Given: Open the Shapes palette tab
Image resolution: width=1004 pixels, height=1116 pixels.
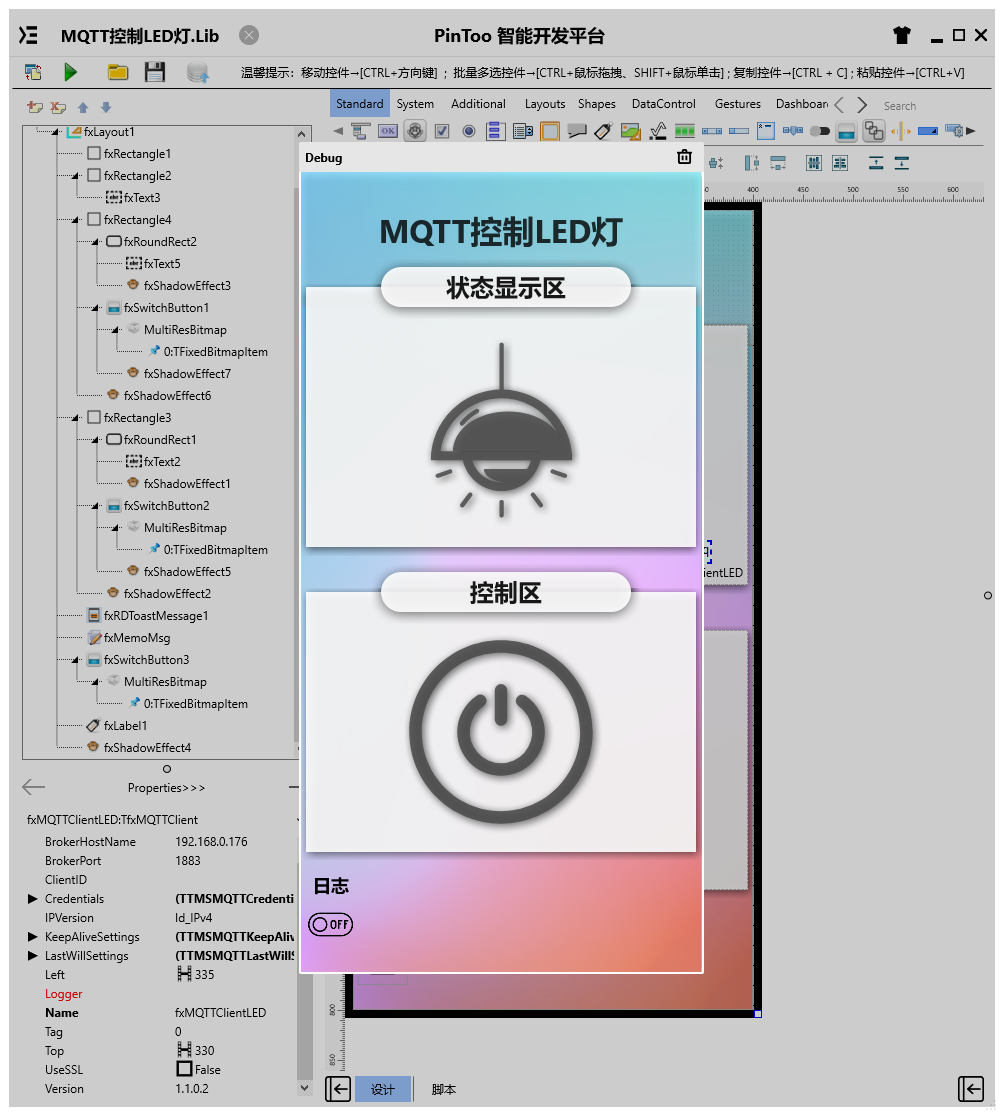Looking at the screenshot, I should point(596,104).
